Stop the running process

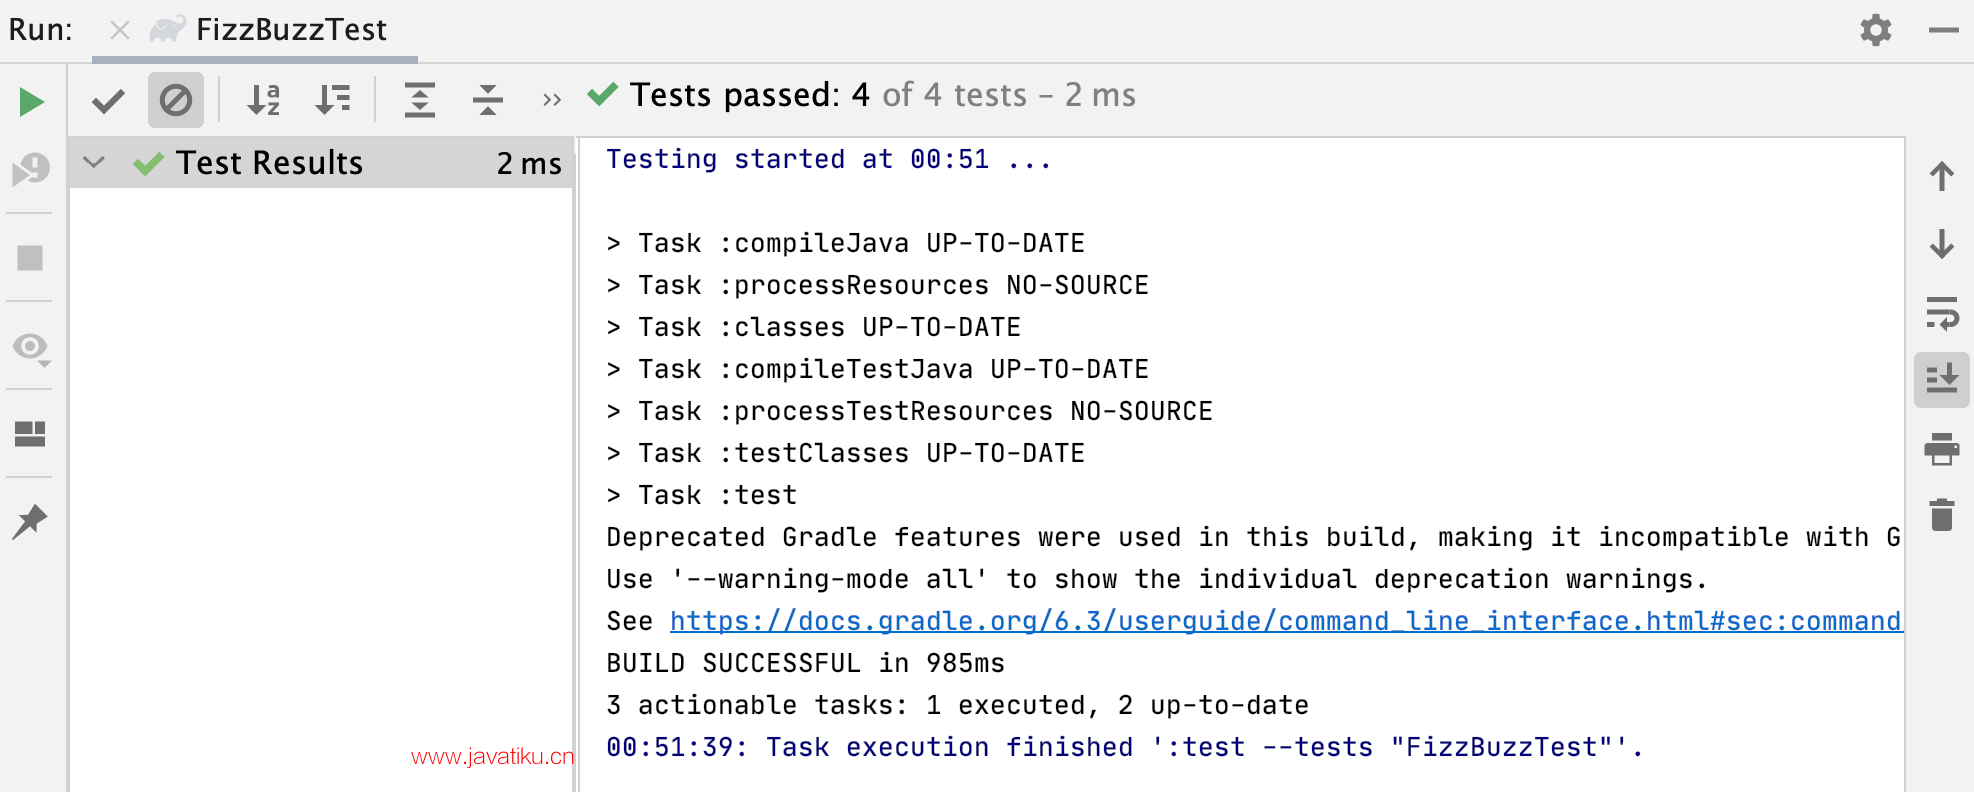pos(31,258)
